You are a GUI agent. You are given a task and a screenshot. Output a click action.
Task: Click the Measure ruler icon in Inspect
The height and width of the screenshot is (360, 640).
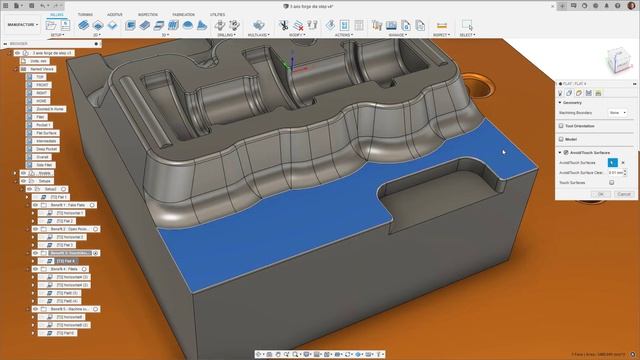441,25
